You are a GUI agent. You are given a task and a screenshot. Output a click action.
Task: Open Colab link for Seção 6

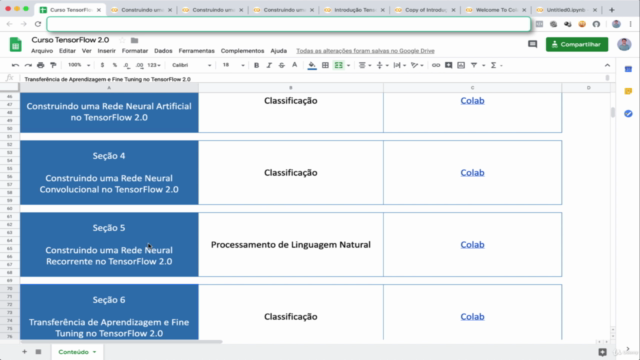point(472,317)
